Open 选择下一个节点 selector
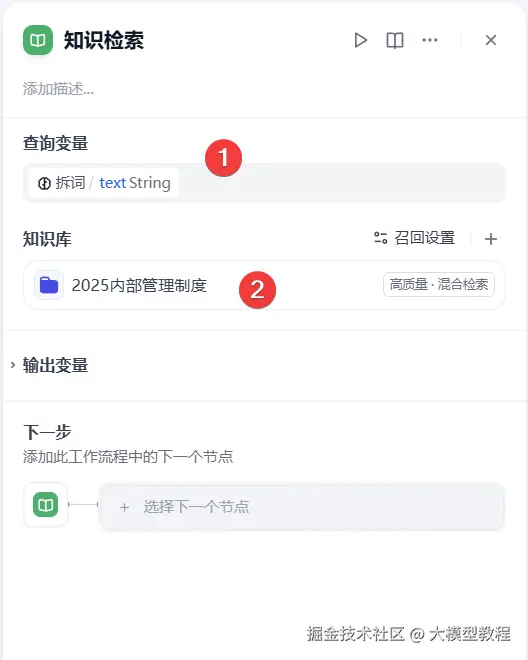The height and width of the screenshot is (660, 528). pos(302,506)
